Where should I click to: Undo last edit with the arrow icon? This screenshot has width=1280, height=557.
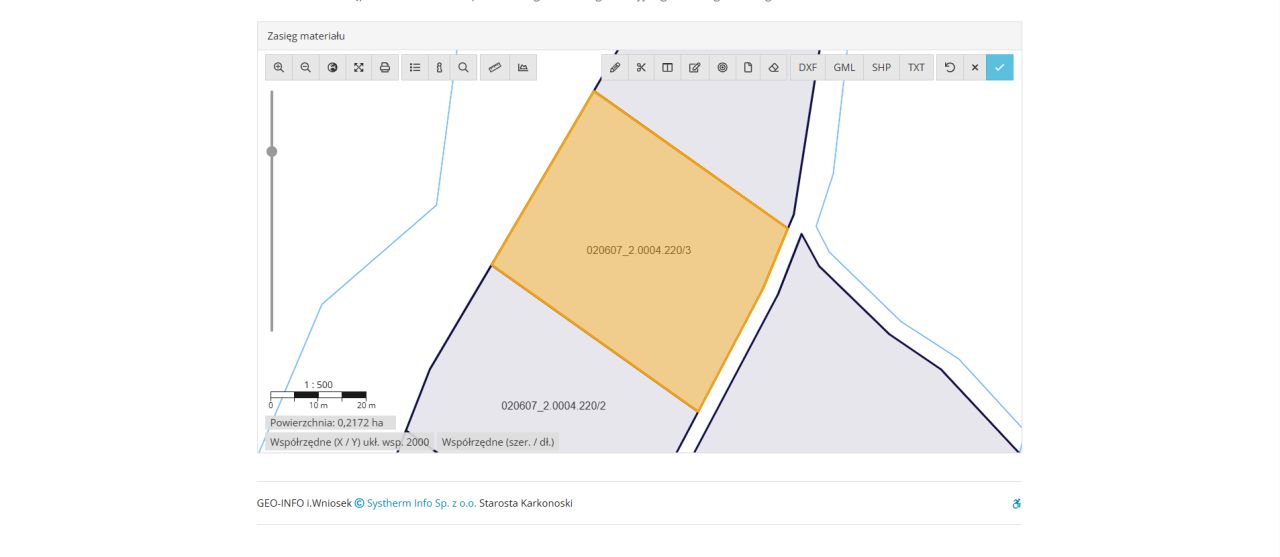click(950, 67)
